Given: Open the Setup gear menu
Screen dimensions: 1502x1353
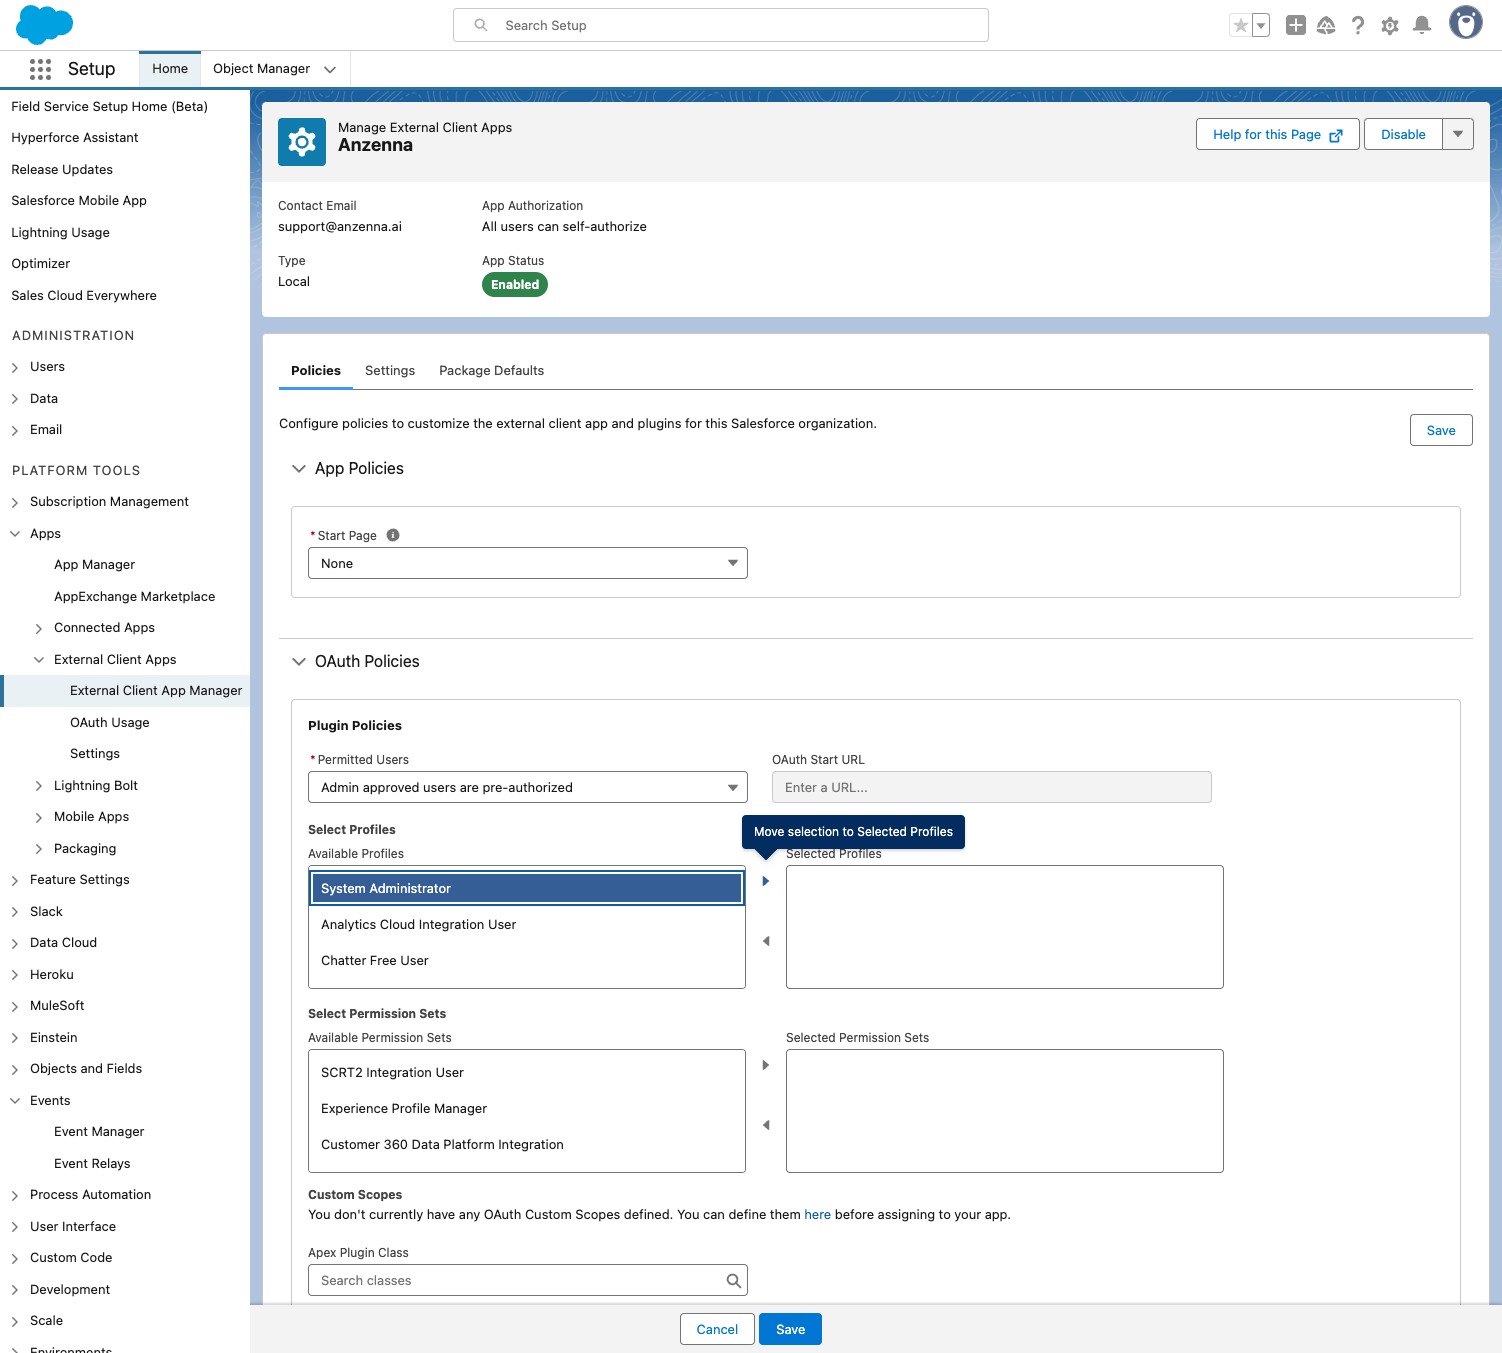Looking at the screenshot, I should click(x=1389, y=26).
